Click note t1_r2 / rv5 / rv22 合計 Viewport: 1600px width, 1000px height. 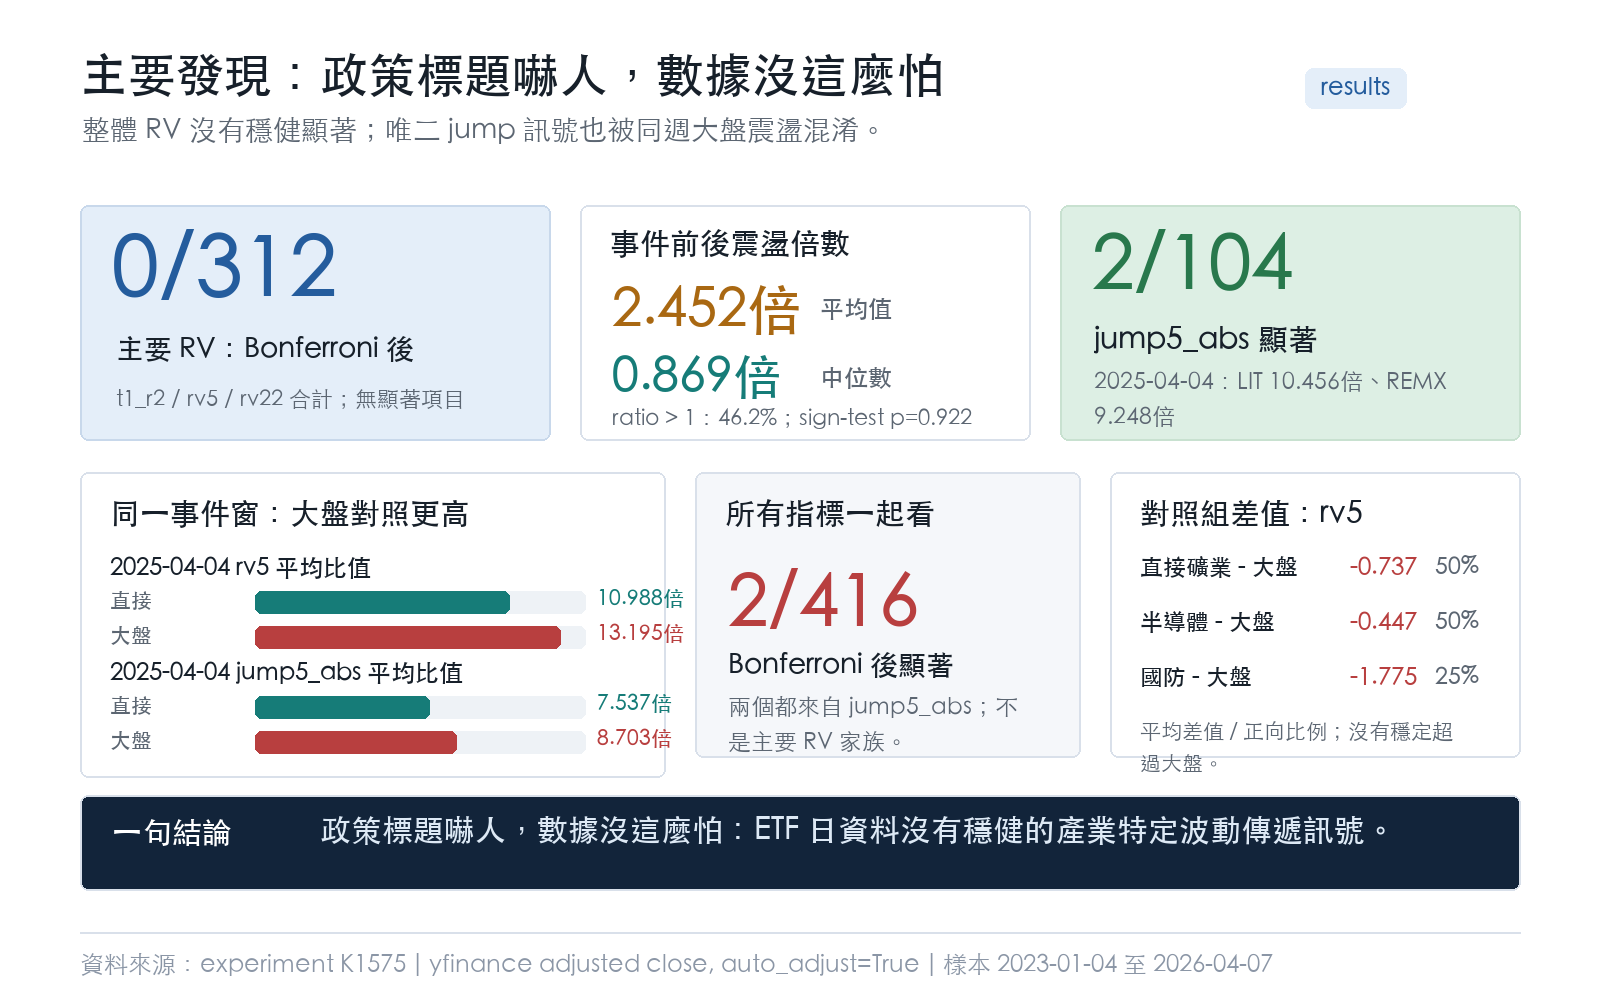tap(290, 399)
